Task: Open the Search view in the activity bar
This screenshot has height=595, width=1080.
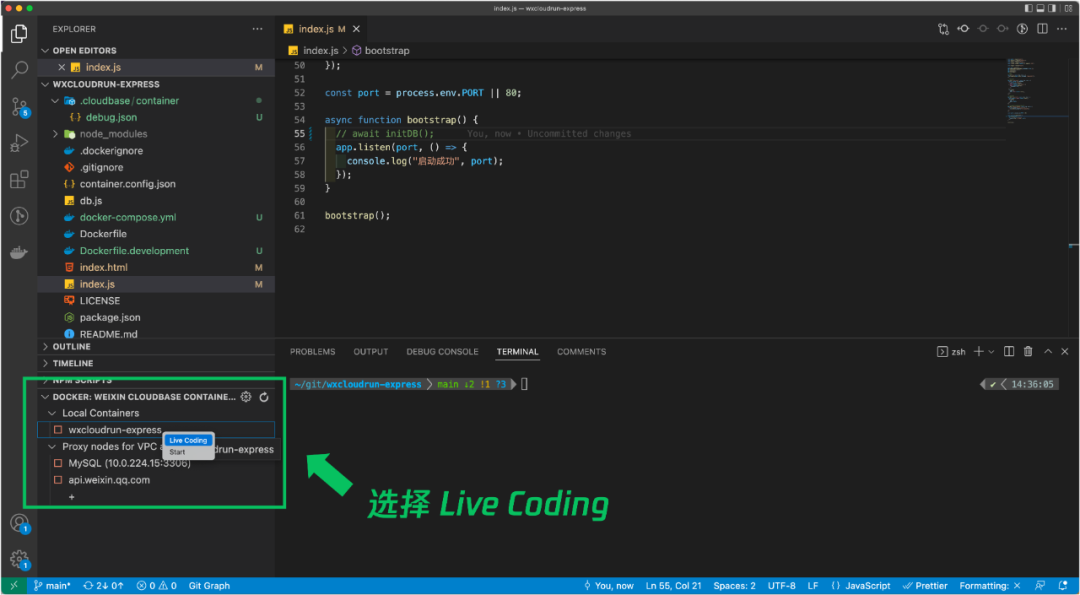Action: point(19,70)
